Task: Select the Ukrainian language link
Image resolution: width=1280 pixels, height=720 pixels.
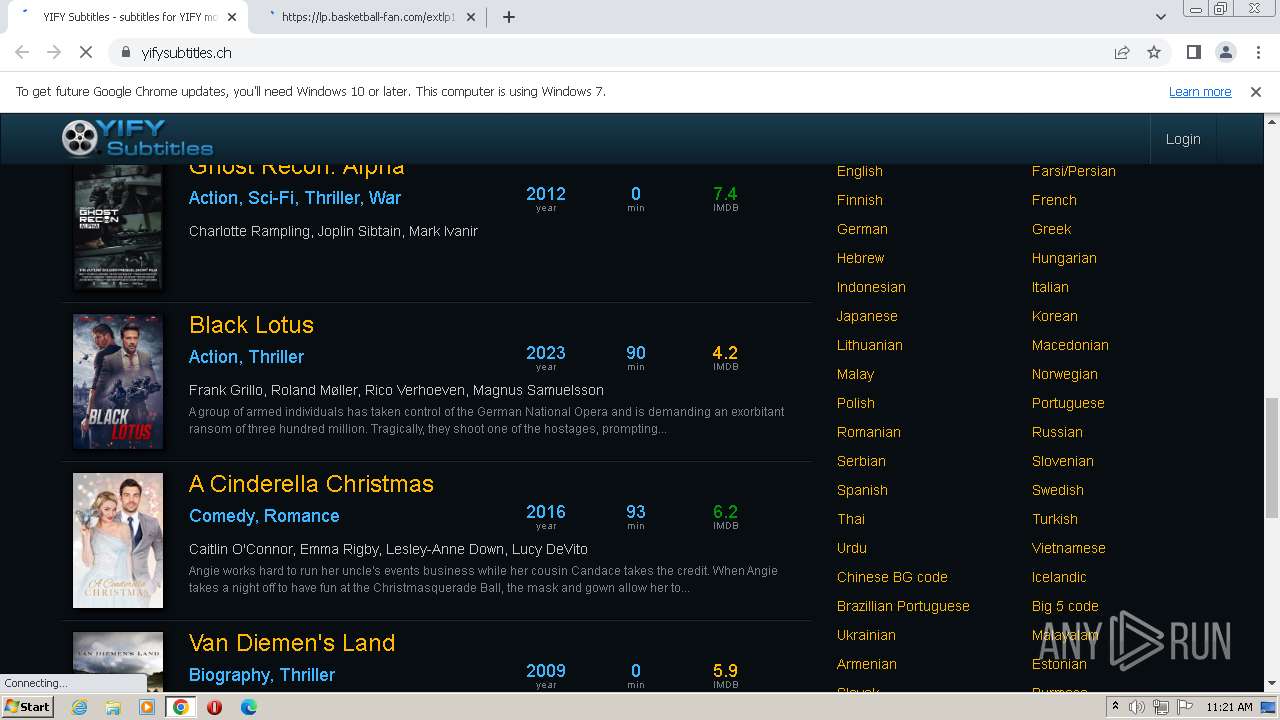Action: click(866, 635)
